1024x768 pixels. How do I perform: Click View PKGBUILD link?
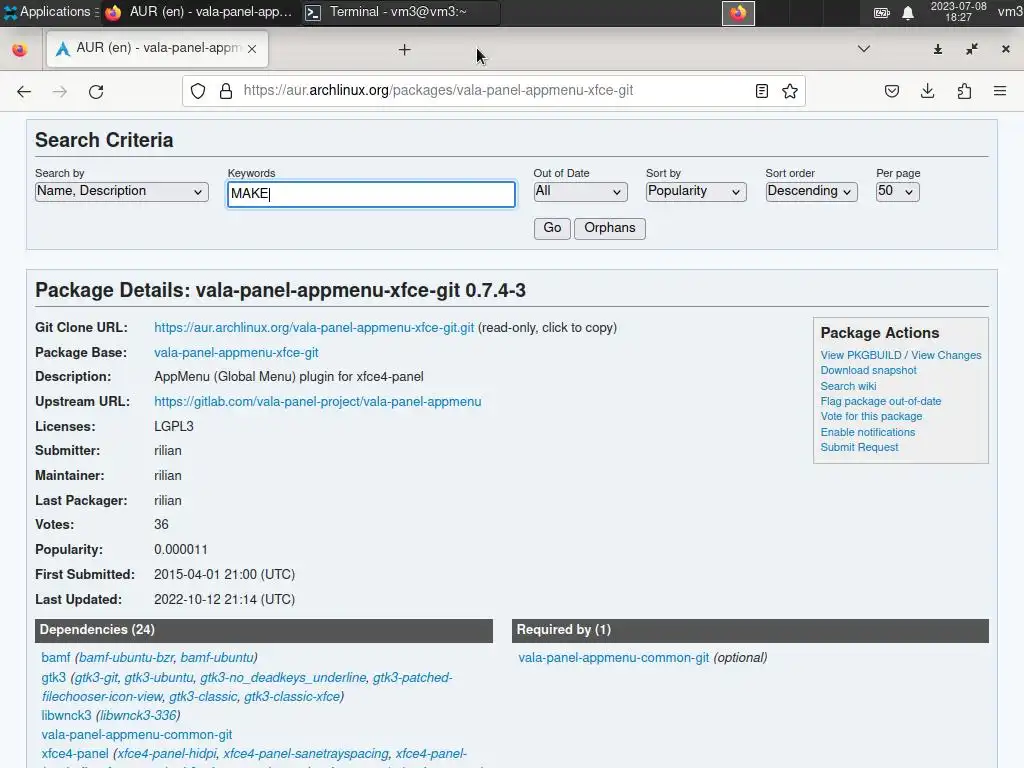[861, 355]
